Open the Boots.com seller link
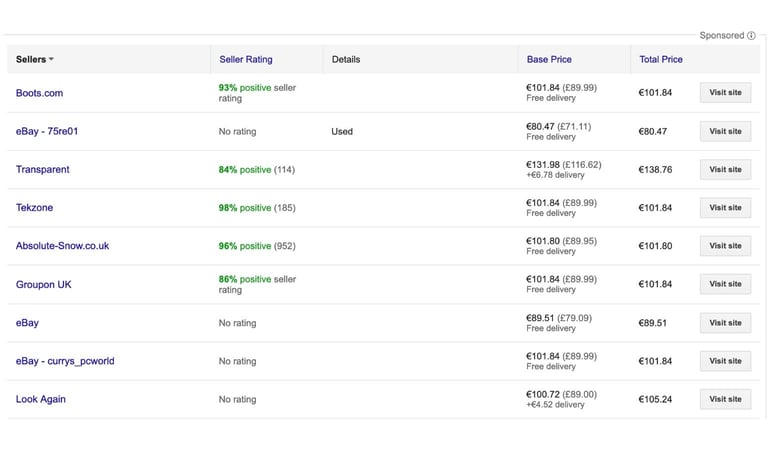 coord(39,93)
